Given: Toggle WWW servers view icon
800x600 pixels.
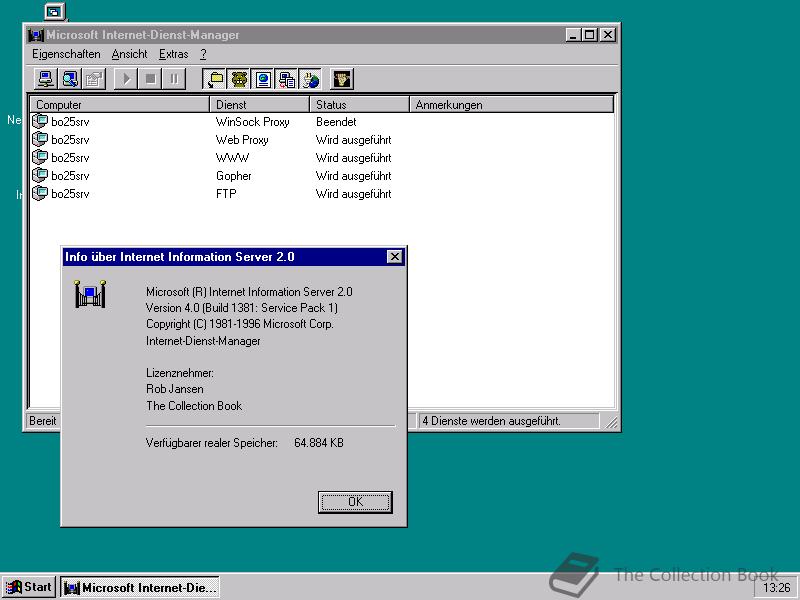Looking at the screenshot, I should tap(263, 79).
